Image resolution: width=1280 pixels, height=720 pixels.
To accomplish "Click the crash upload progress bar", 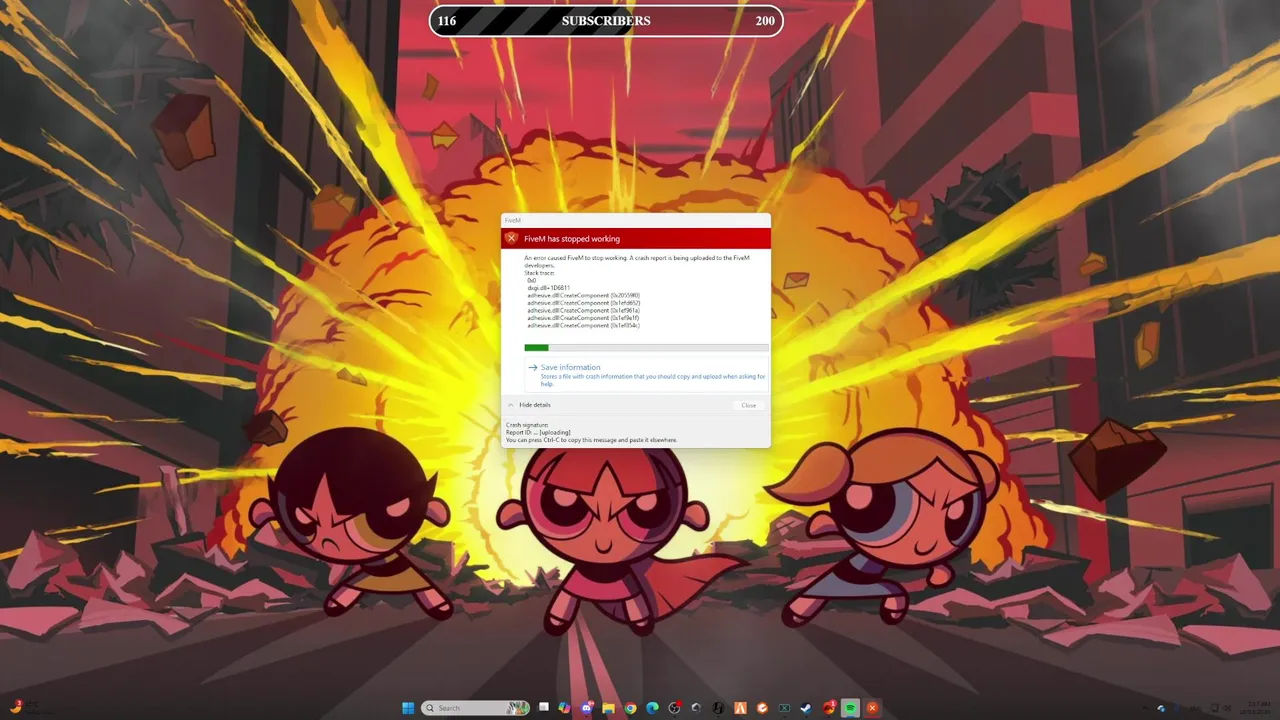I will click(646, 348).
